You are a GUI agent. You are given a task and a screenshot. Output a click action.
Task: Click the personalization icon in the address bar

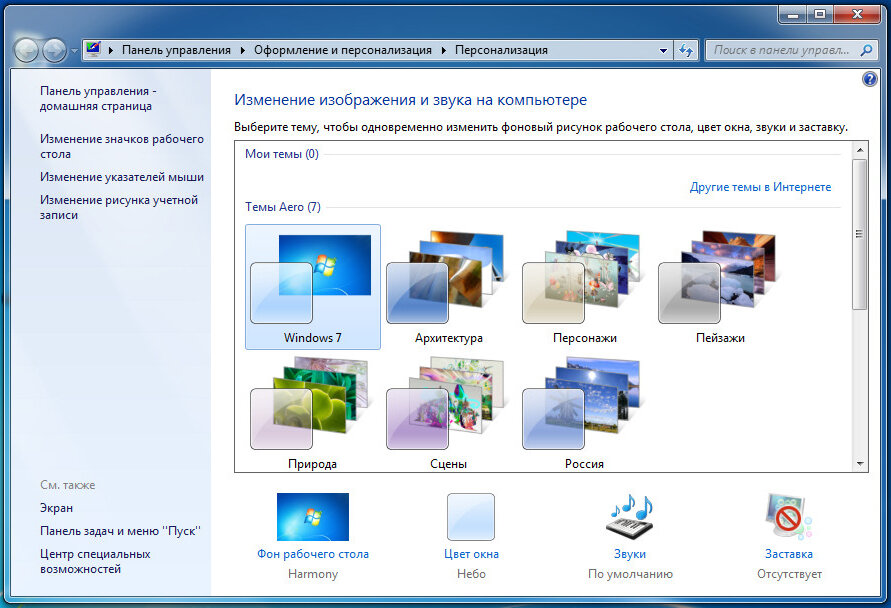[93, 48]
